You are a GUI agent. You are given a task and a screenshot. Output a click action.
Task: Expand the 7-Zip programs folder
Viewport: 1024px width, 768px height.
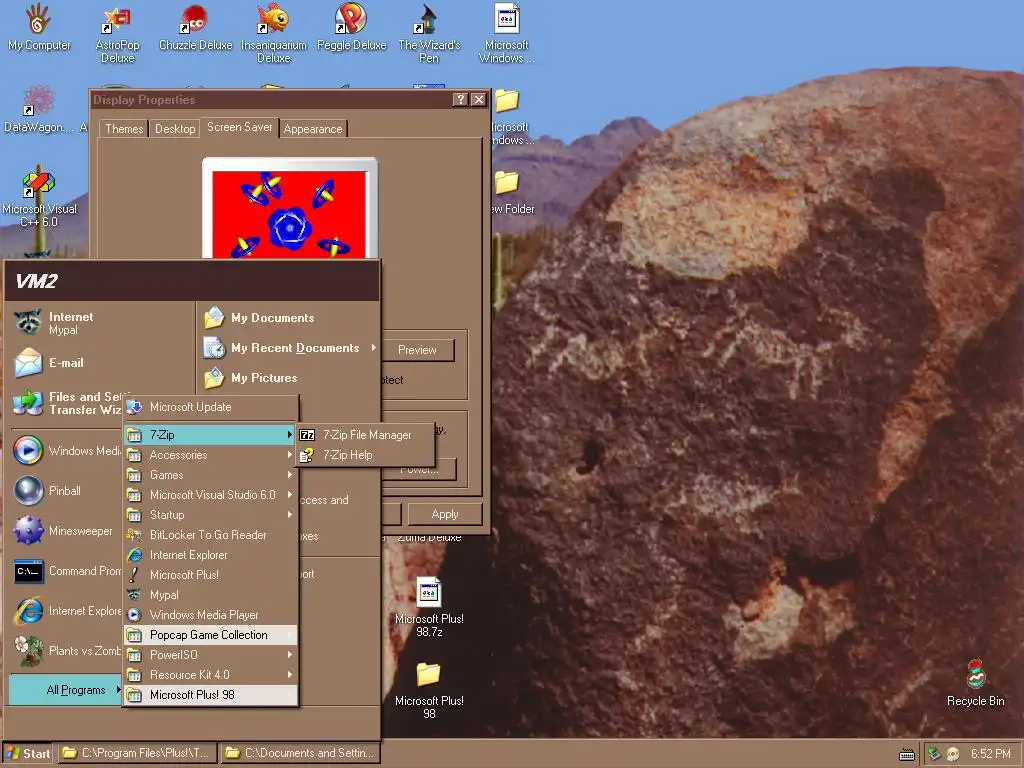click(x=210, y=435)
